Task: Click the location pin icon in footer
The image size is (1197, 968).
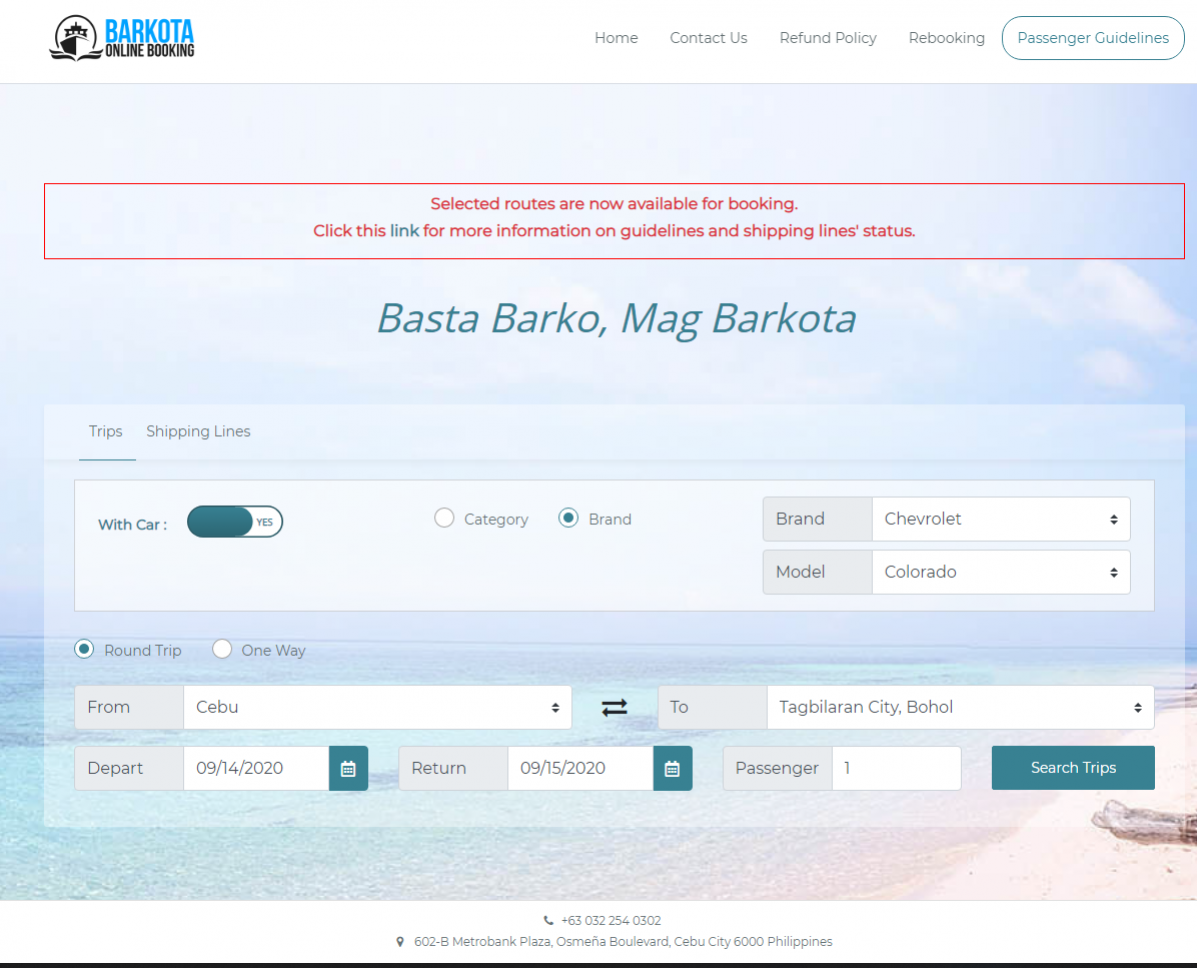Action: coord(400,941)
